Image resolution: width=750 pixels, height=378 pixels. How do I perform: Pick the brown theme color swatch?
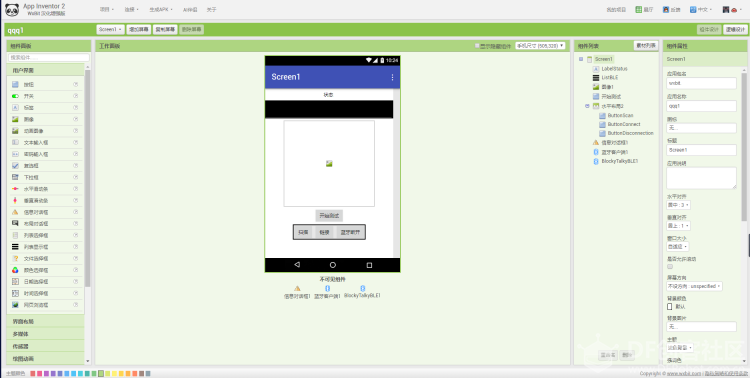coord(142,373)
